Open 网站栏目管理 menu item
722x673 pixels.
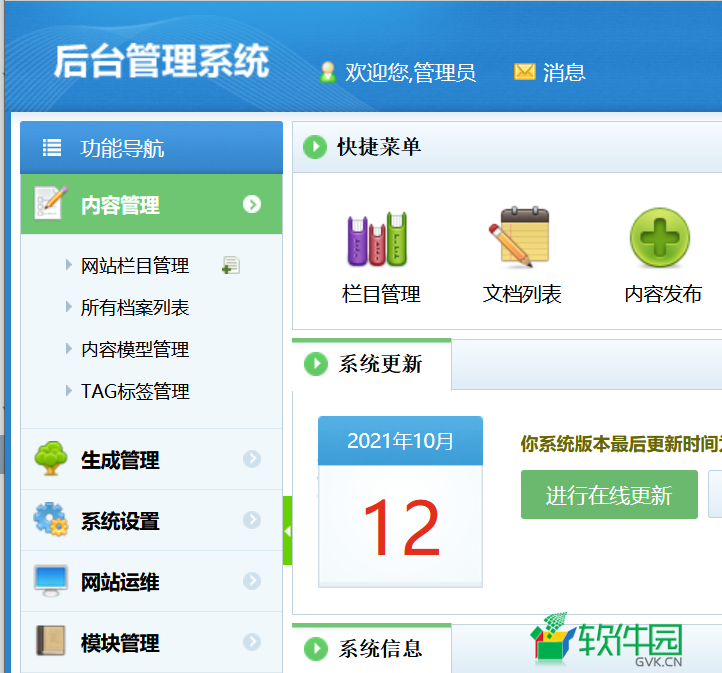pyautogui.click(x=135, y=266)
